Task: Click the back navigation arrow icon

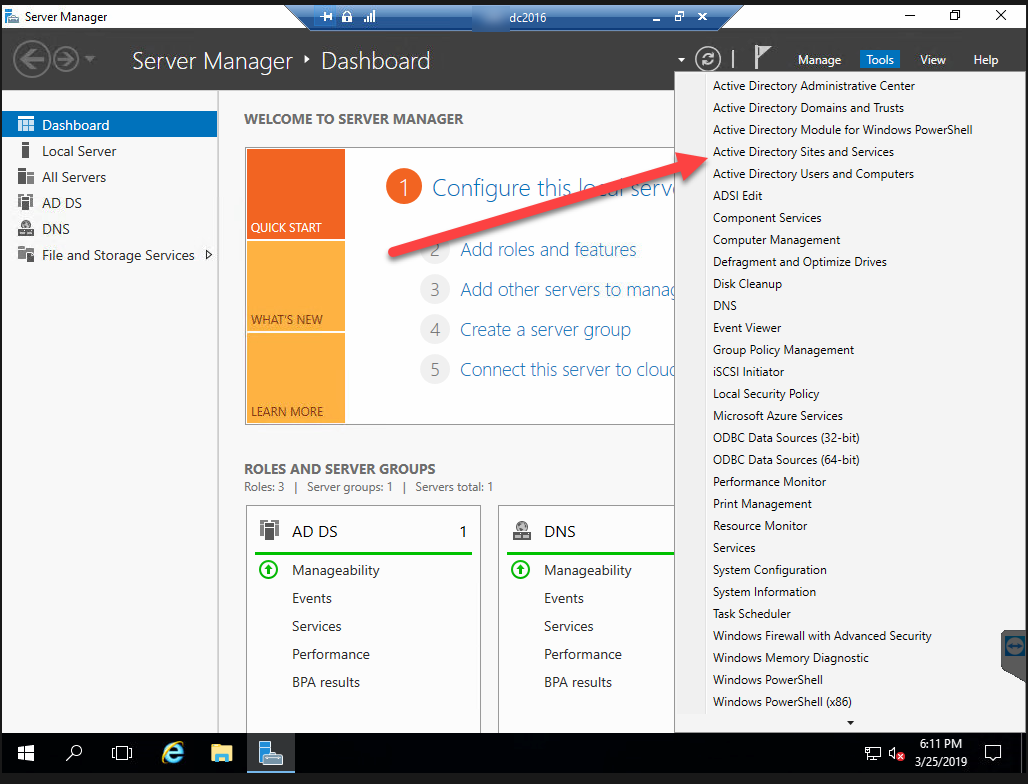Action: pyautogui.click(x=31, y=60)
